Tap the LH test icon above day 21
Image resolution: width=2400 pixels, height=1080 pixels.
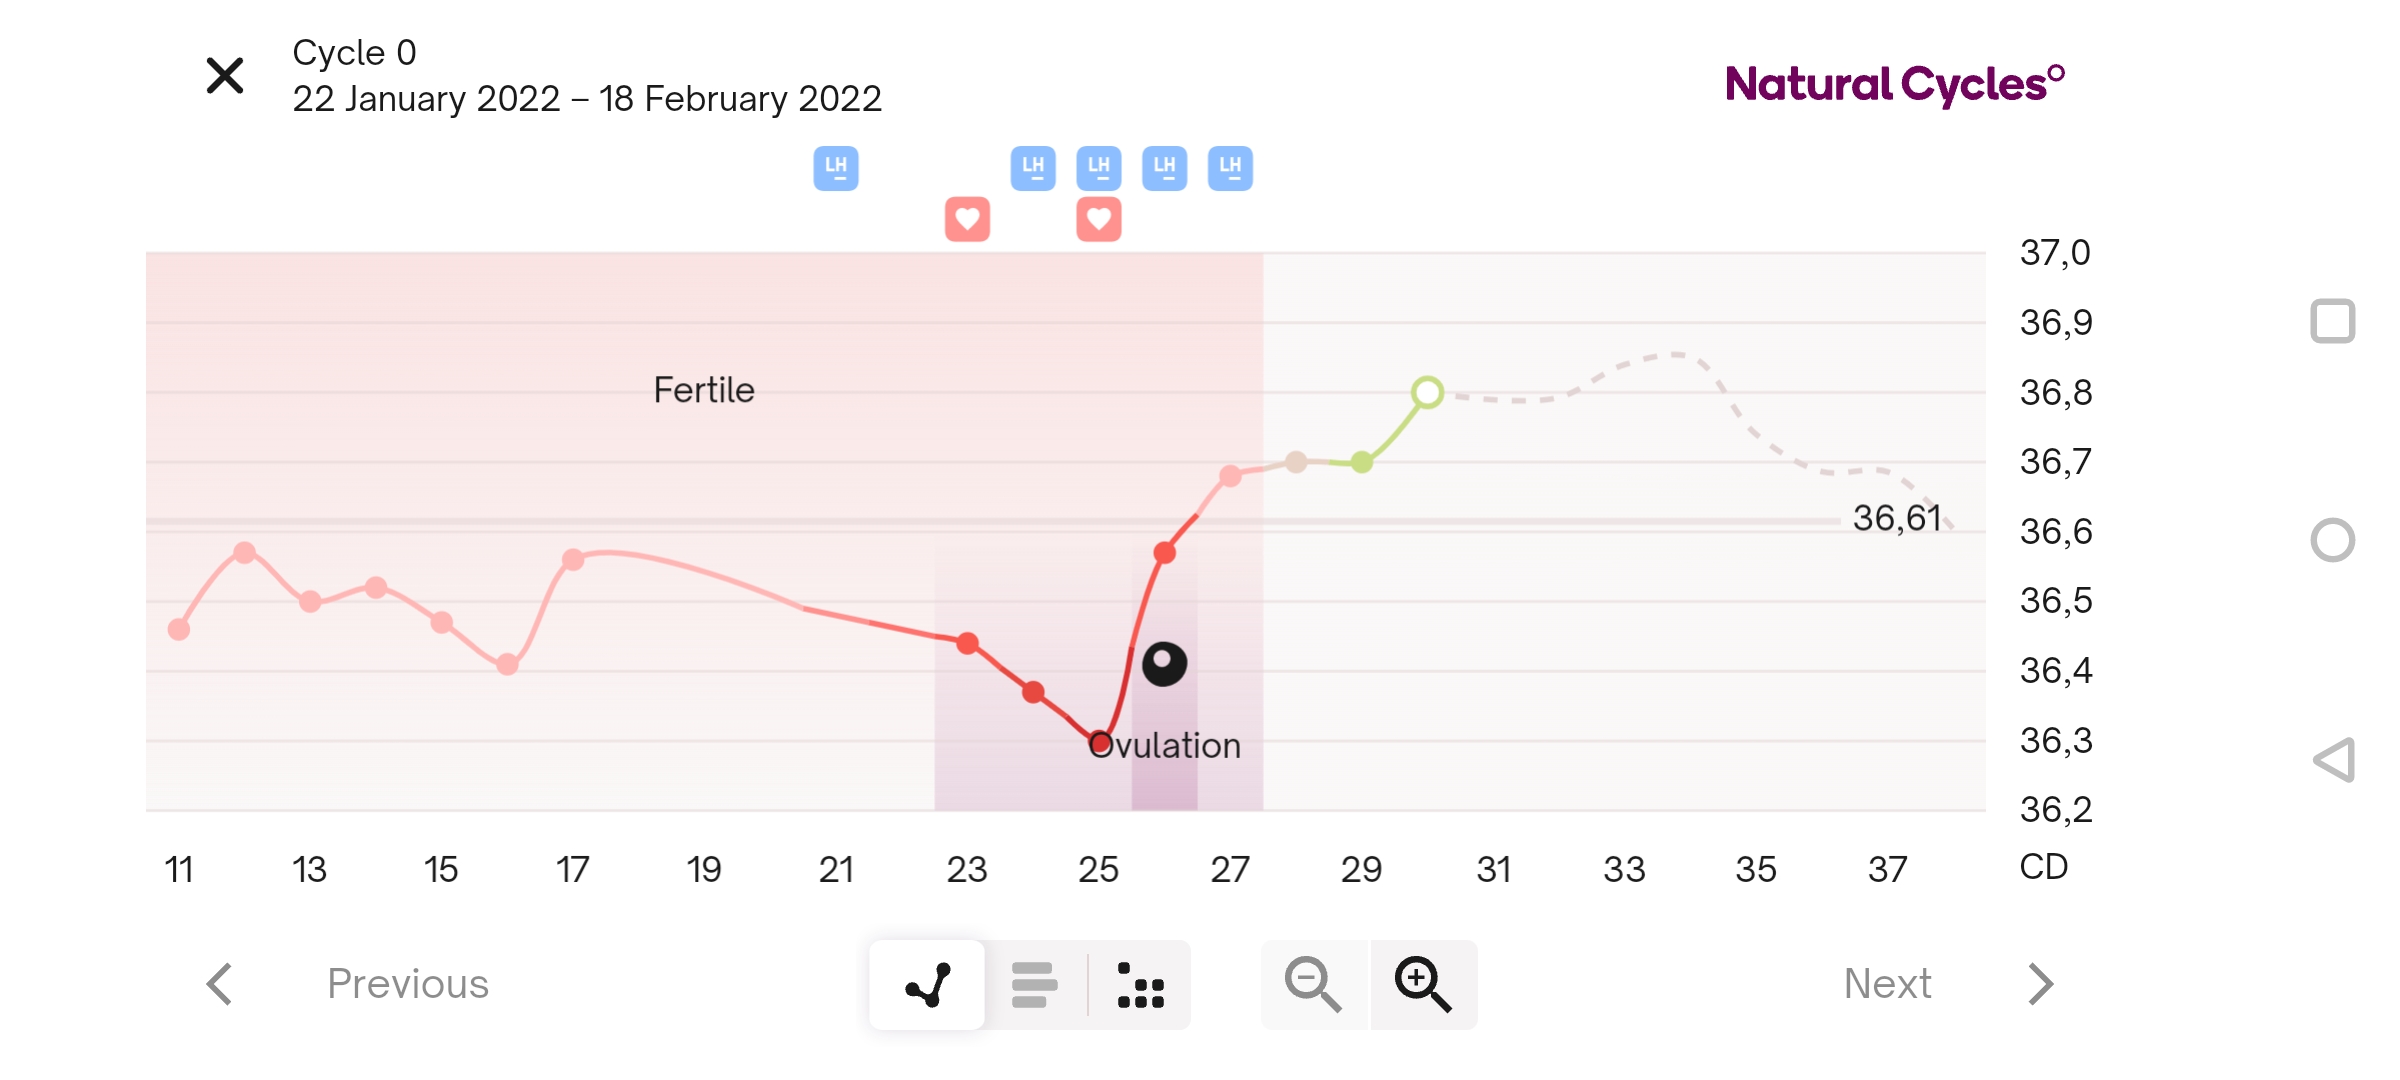[836, 168]
